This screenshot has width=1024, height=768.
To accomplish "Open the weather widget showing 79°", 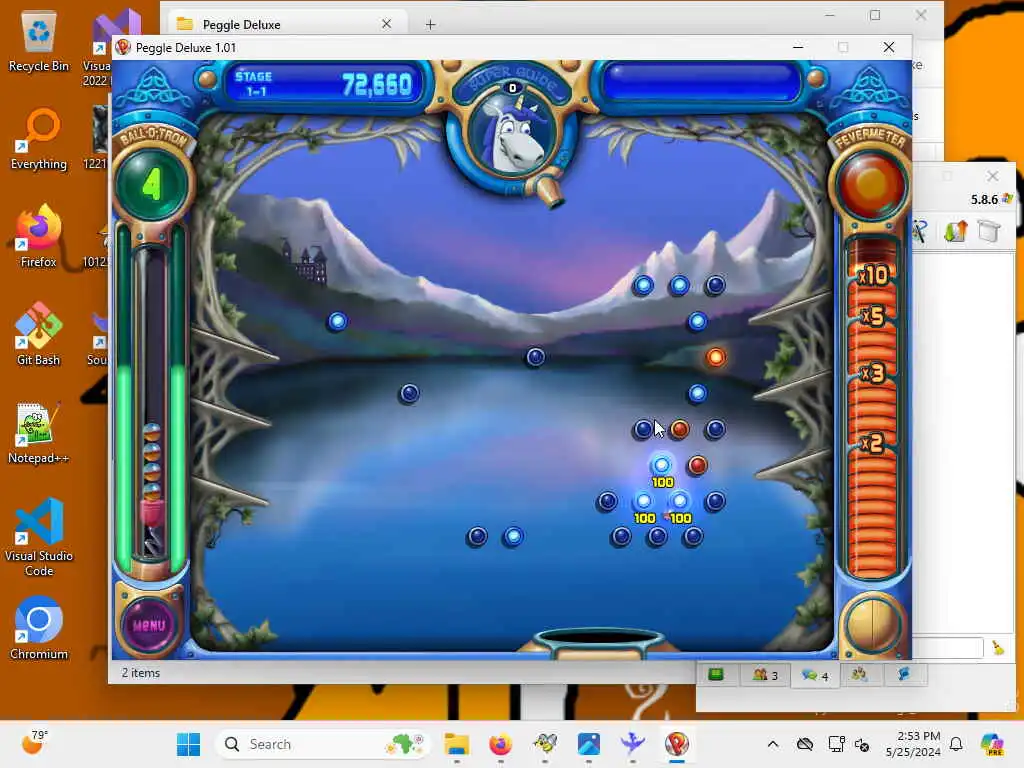I will click(34, 743).
